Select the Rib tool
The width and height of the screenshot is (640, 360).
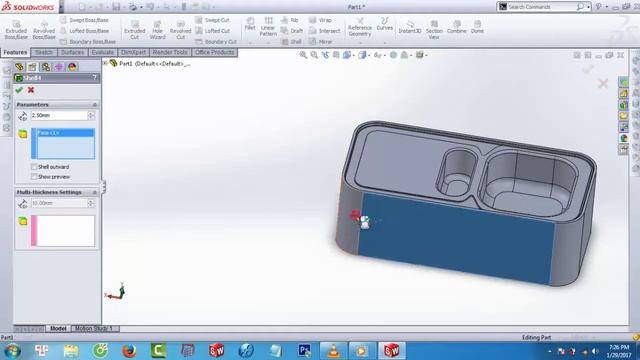(x=290, y=20)
